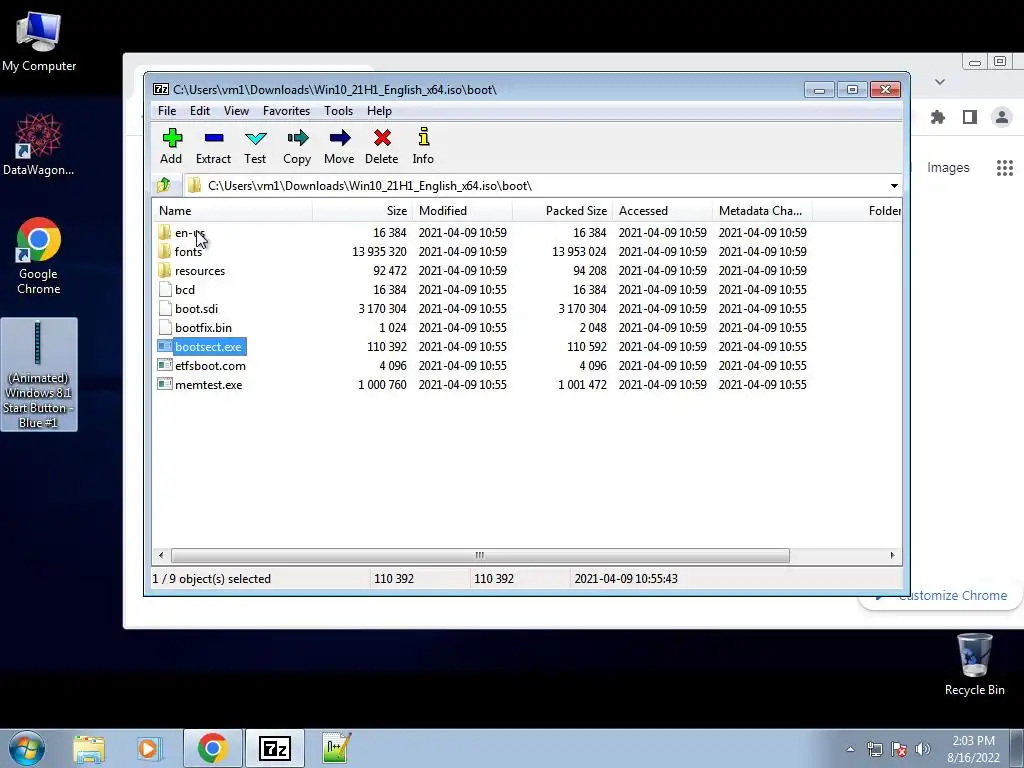Open the Info properties icon

tap(424, 136)
